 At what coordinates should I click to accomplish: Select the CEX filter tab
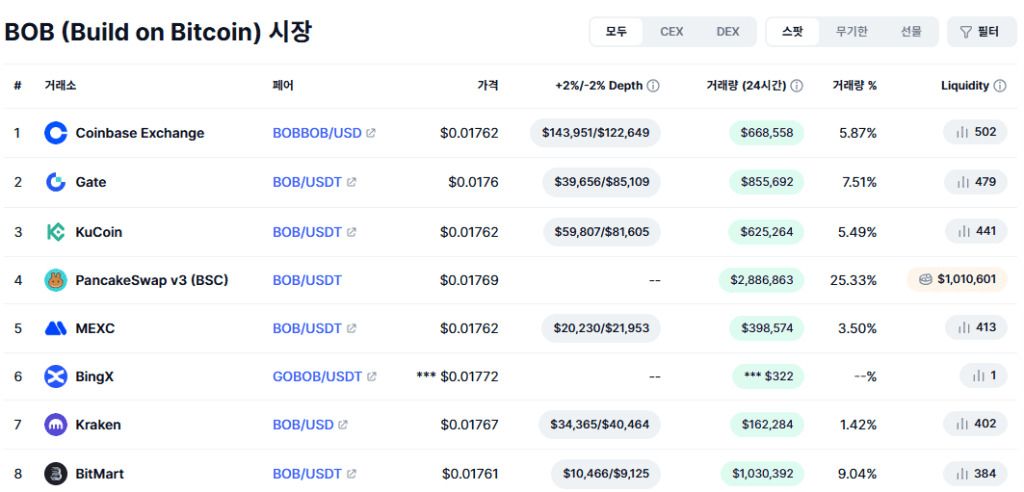click(x=671, y=31)
